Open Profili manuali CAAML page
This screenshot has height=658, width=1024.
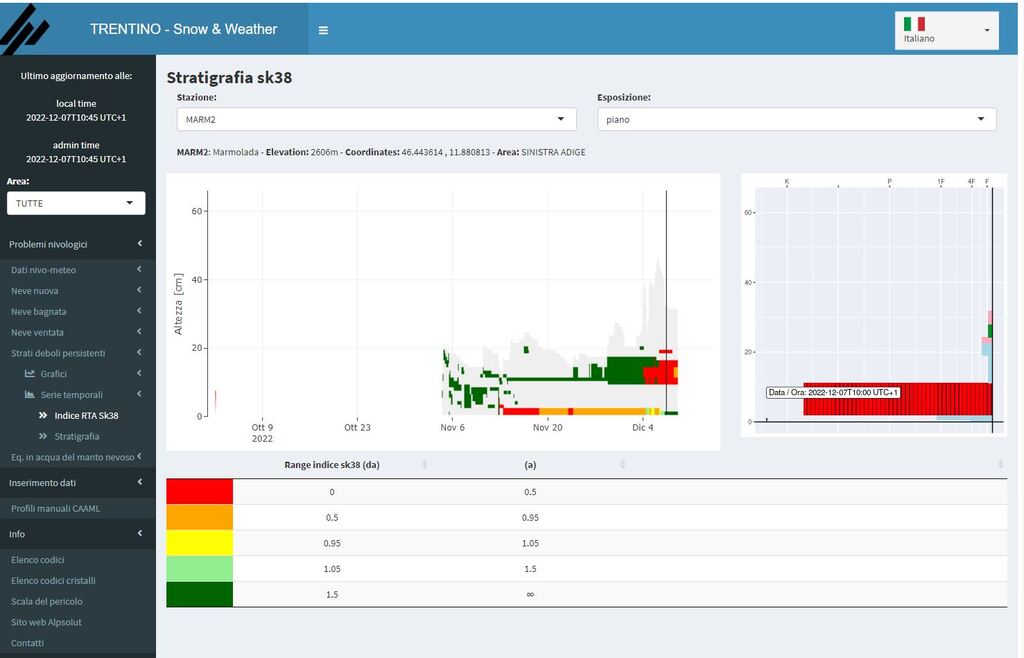coord(56,508)
